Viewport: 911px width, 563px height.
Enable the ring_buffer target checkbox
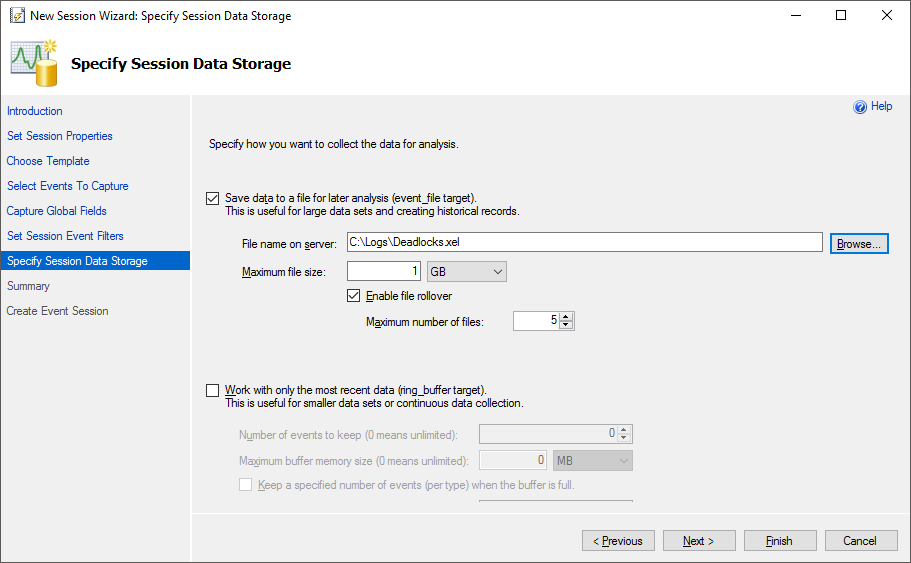coord(213,390)
